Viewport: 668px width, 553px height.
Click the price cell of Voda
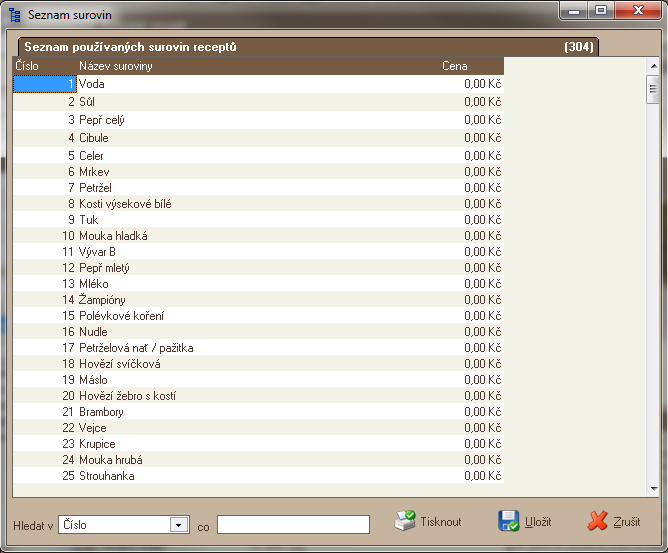[472, 84]
